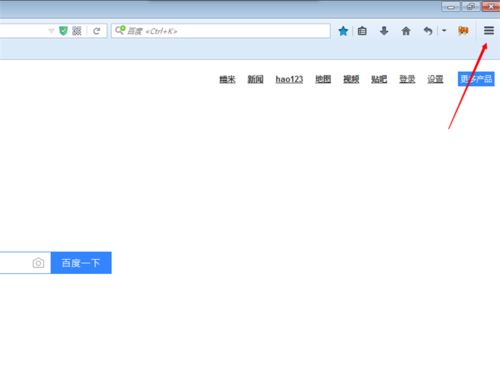Viewport: 500px width, 375px height.
Task: Click the blue 更多产品 button
Action: click(x=476, y=79)
